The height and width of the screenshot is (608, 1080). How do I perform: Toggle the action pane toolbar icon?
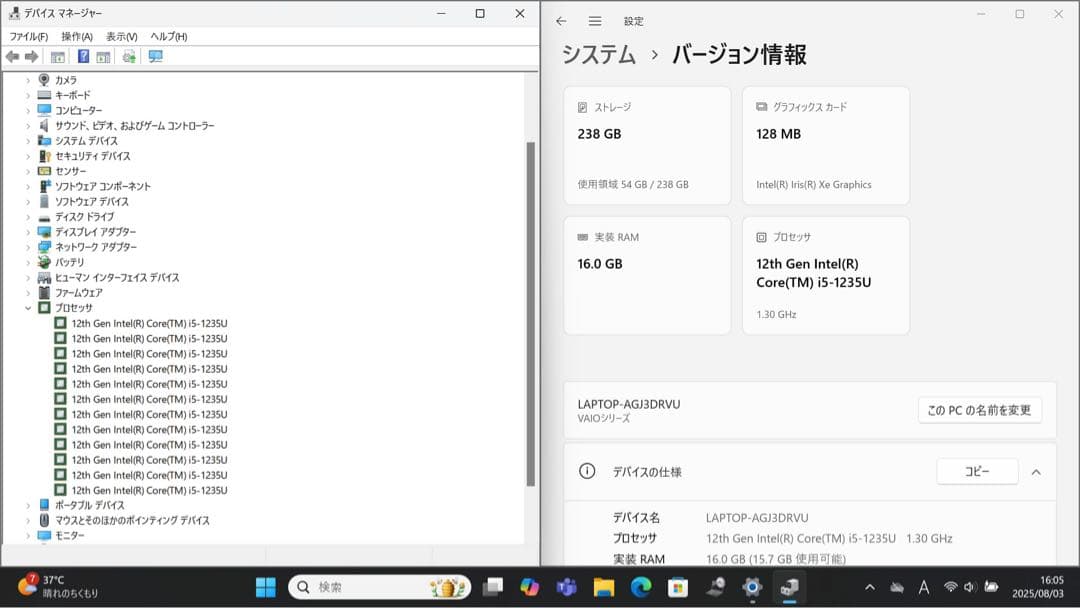103,56
